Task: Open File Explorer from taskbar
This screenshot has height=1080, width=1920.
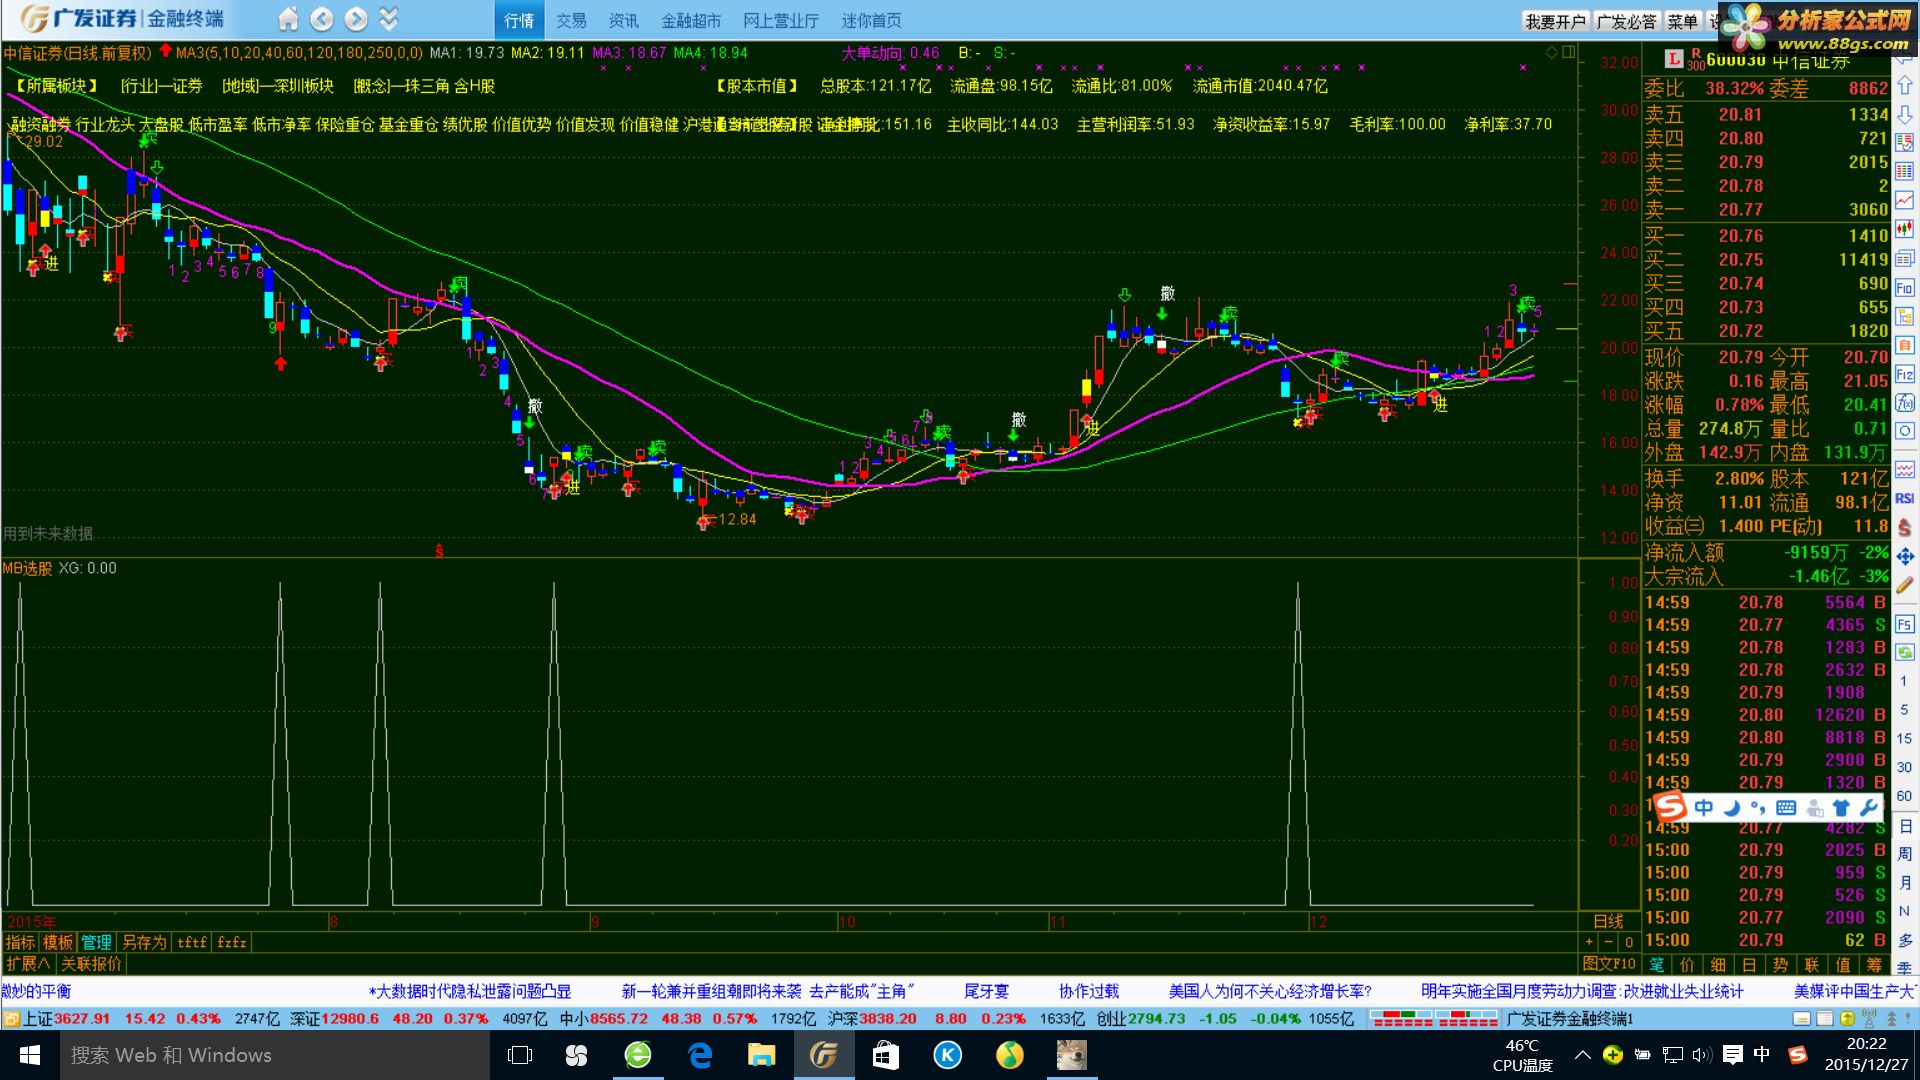Action: coord(762,1055)
